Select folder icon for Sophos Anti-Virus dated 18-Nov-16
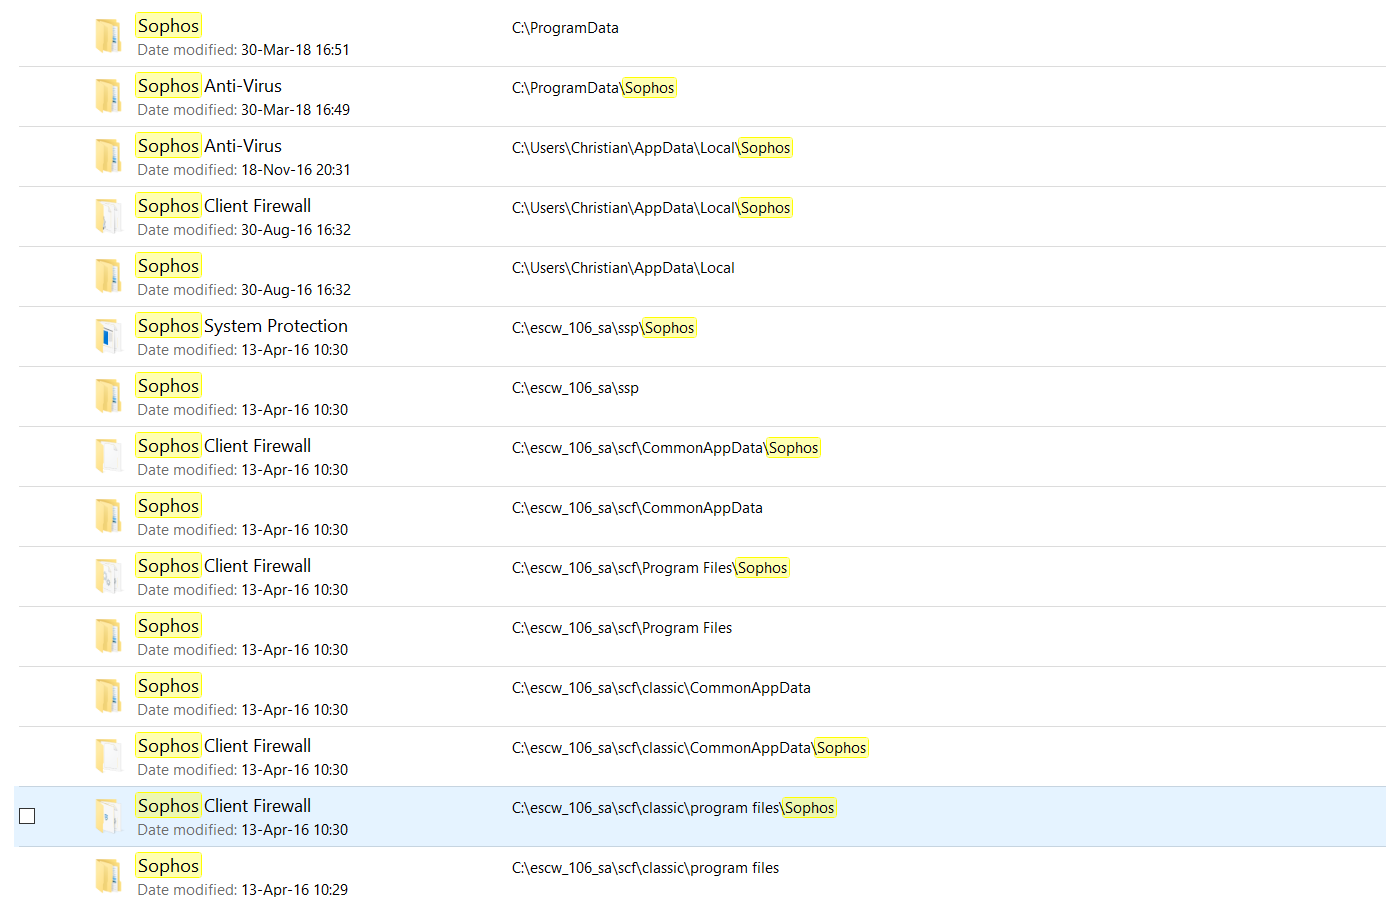This screenshot has height=903, width=1386. [x=108, y=156]
